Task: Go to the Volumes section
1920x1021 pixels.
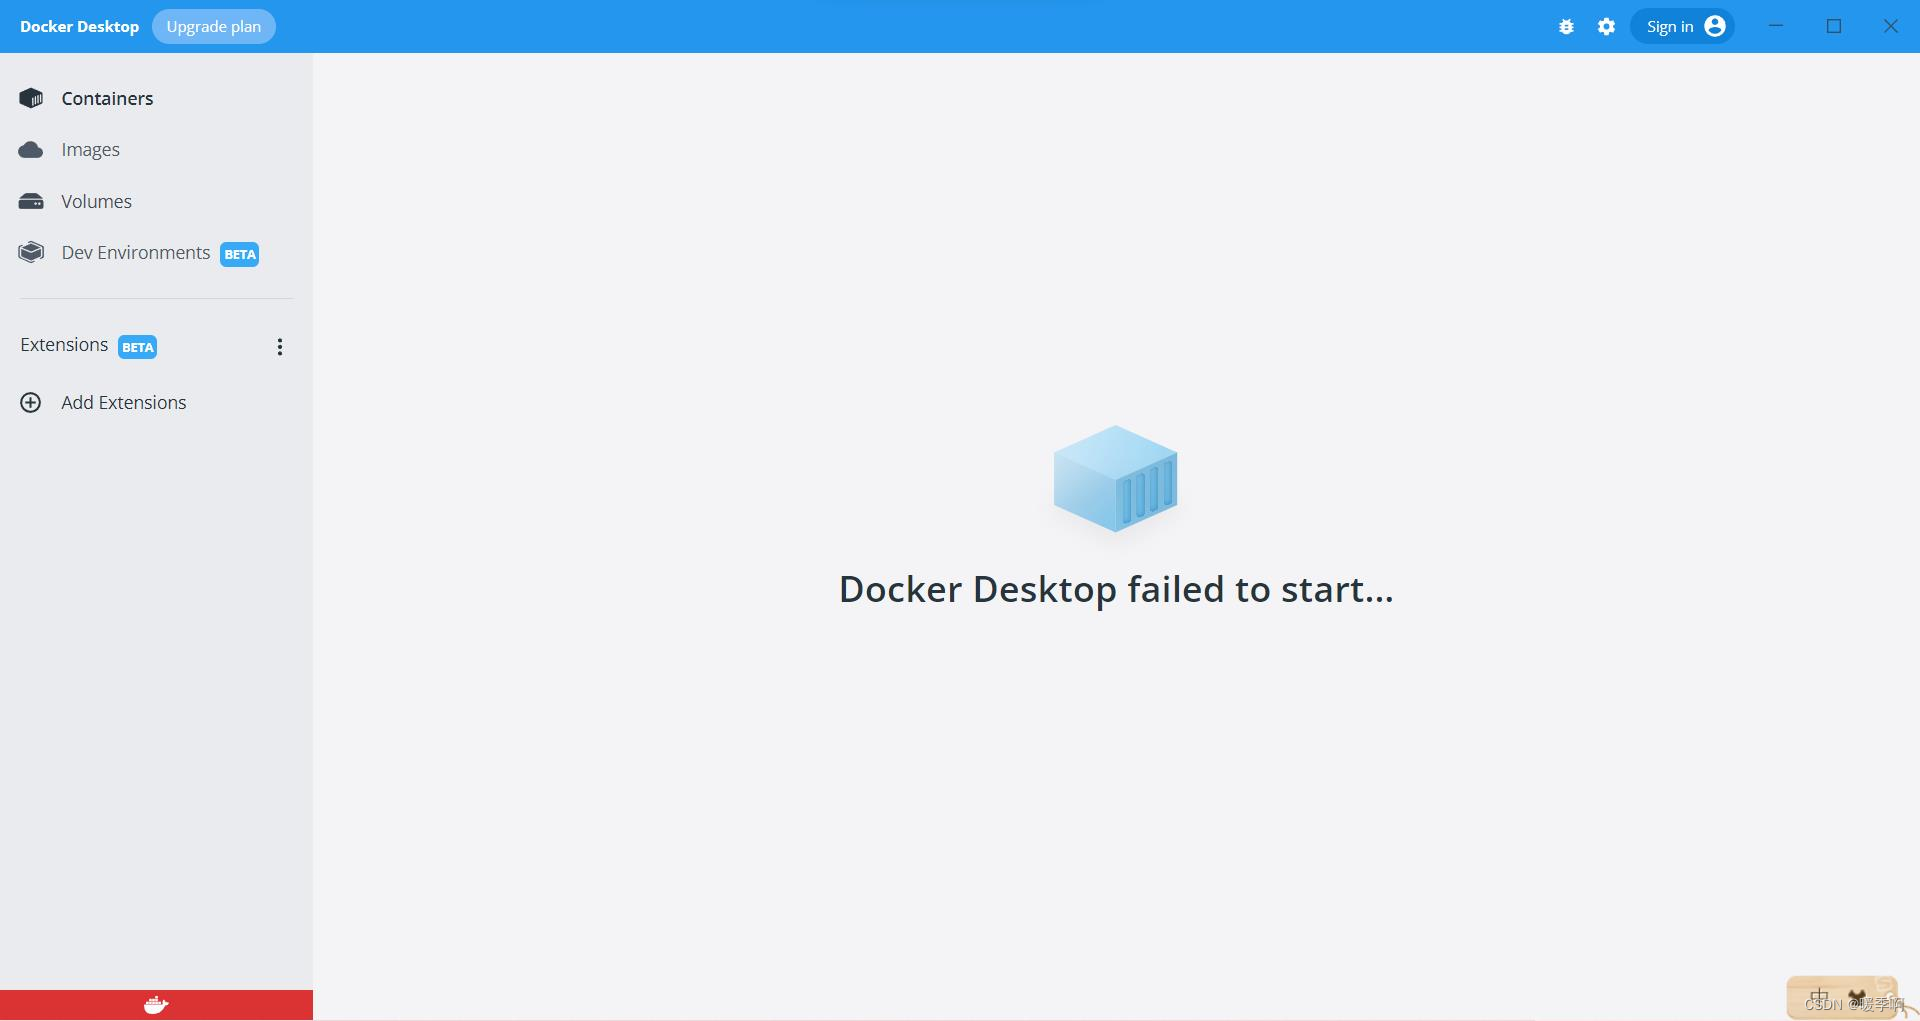Action: pos(96,201)
